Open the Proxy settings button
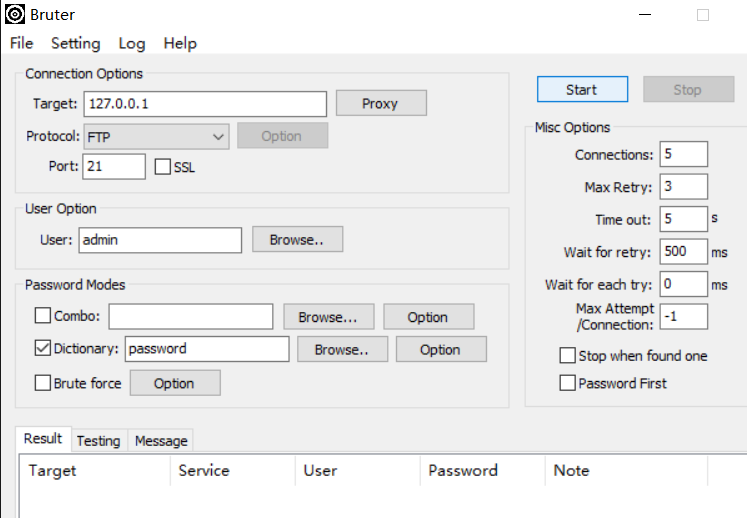Viewport: 747px width, 518px height. (381, 103)
